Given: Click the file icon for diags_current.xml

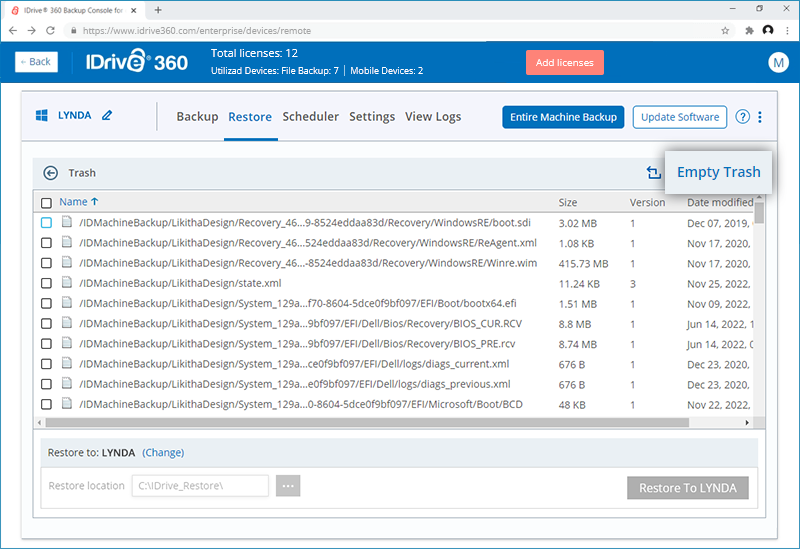Looking at the screenshot, I should (67, 363).
